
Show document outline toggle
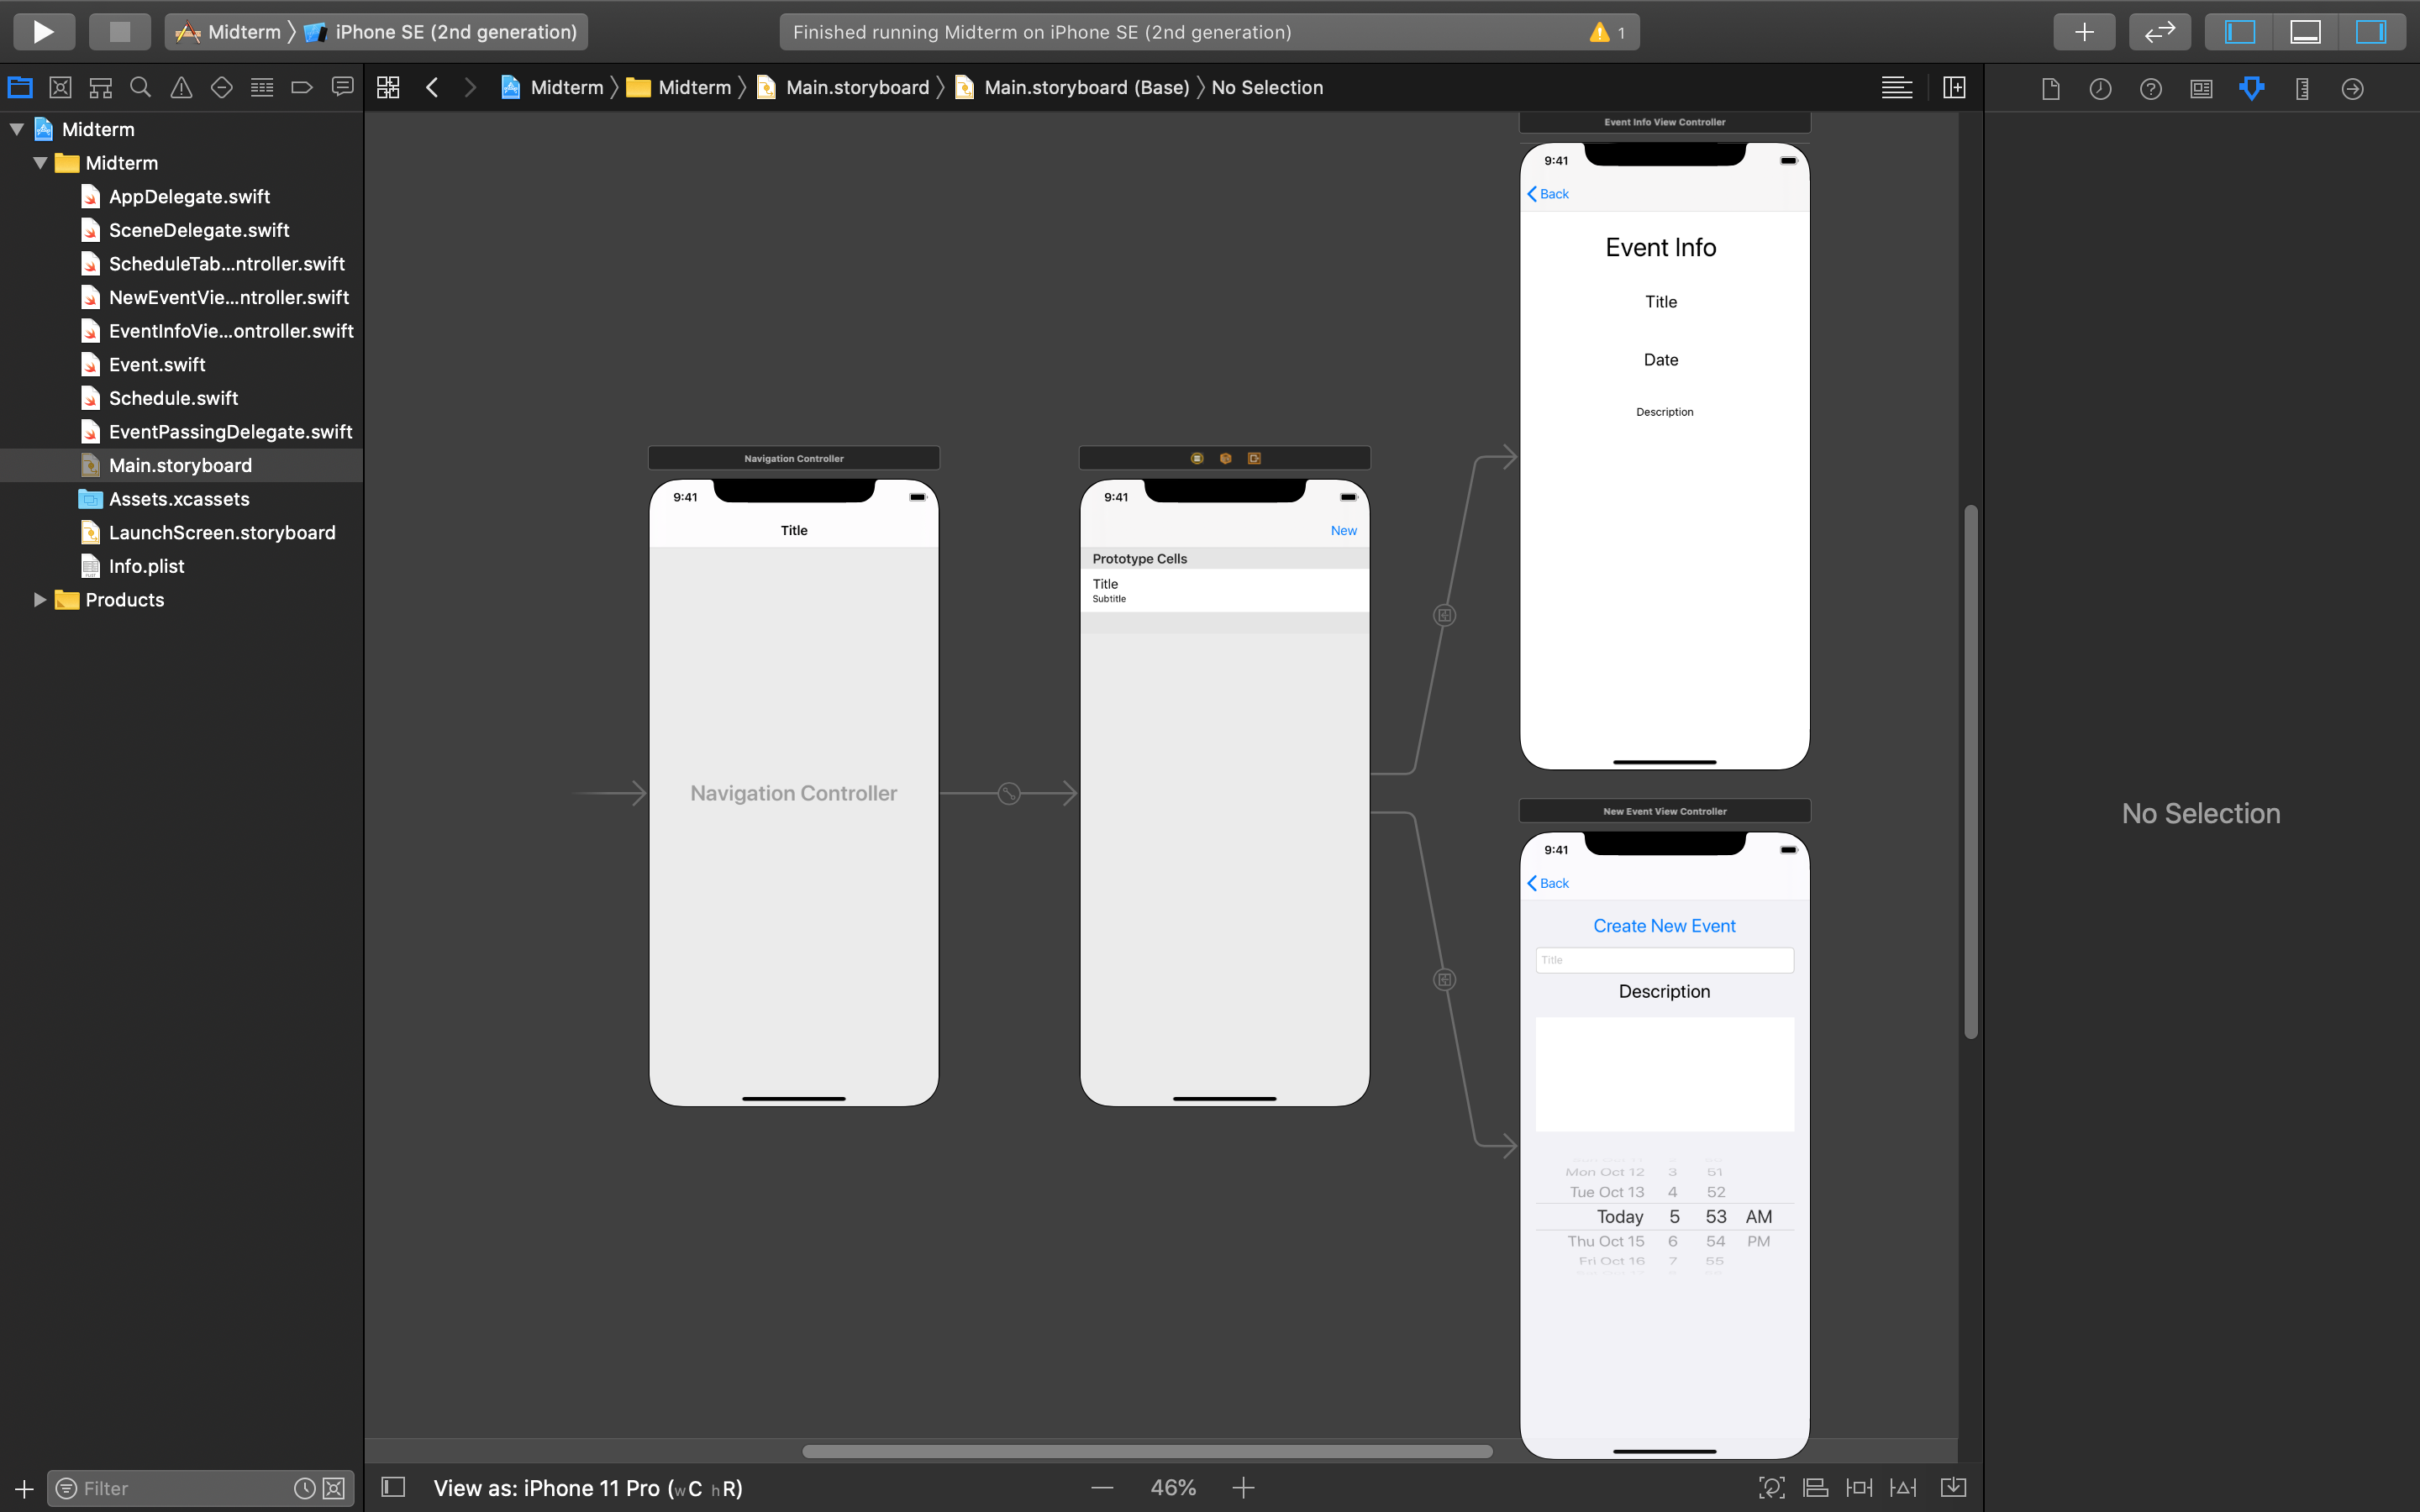pos(393,1488)
